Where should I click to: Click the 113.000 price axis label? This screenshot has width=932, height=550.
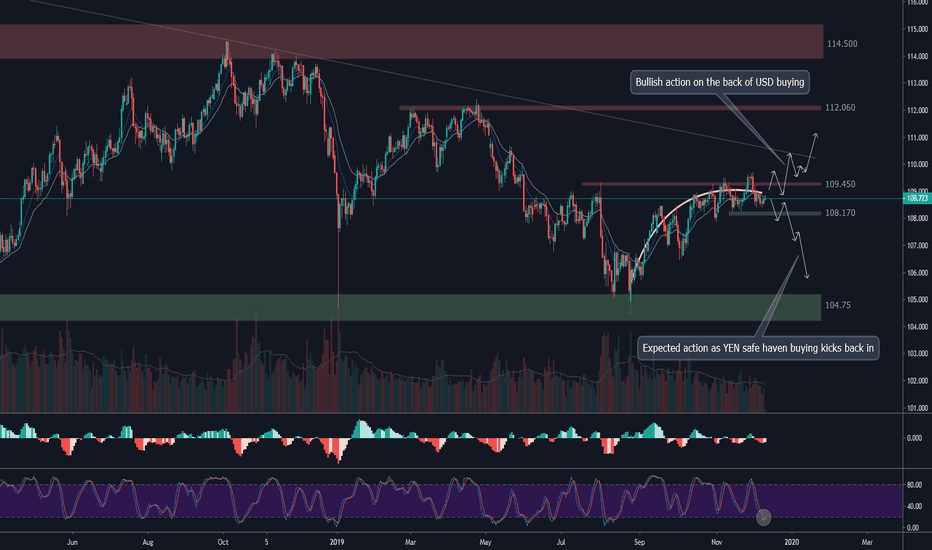pos(917,83)
